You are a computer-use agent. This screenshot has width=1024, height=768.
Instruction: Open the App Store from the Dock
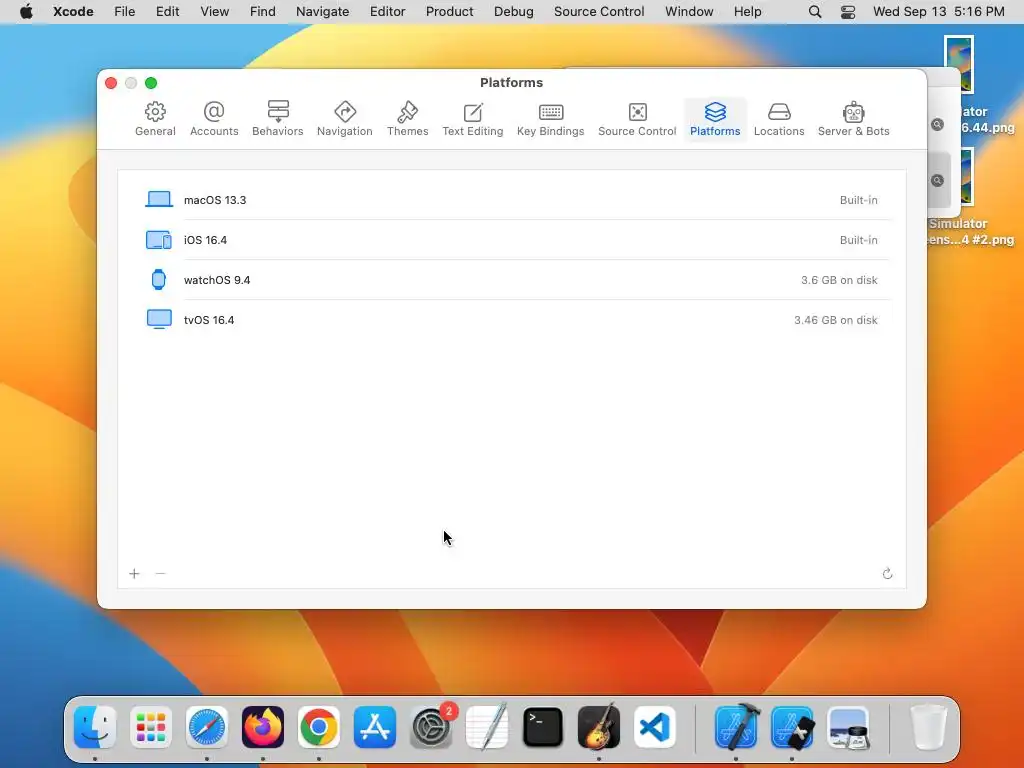pos(375,727)
